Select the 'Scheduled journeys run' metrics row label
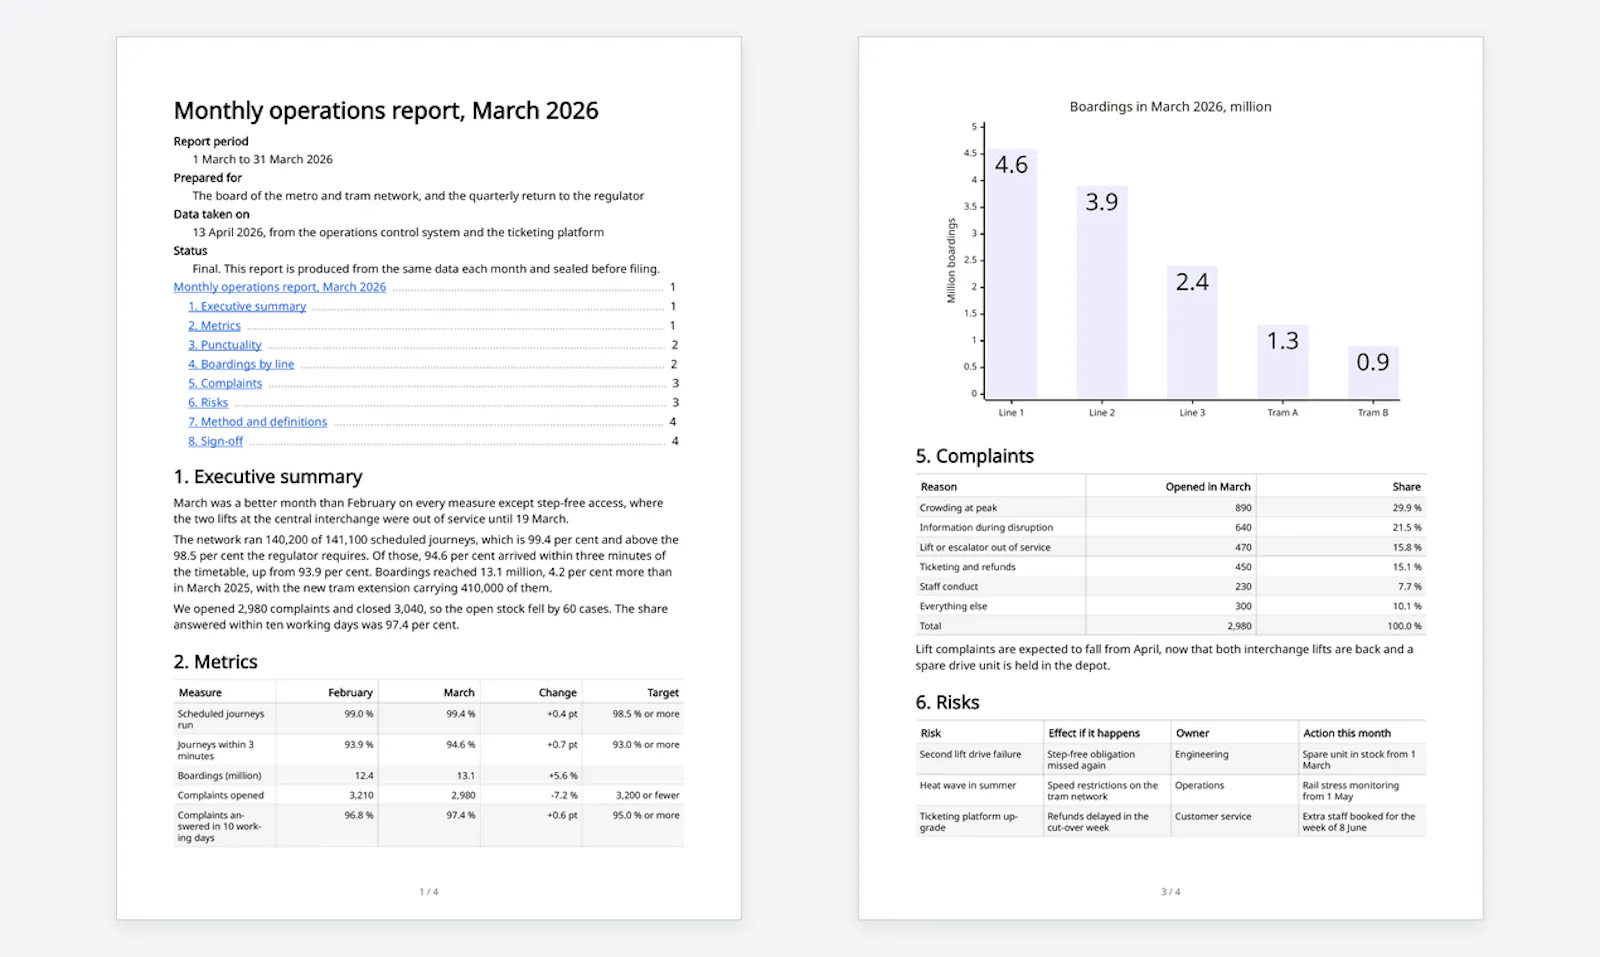The height and width of the screenshot is (957, 1600). (x=221, y=719)
